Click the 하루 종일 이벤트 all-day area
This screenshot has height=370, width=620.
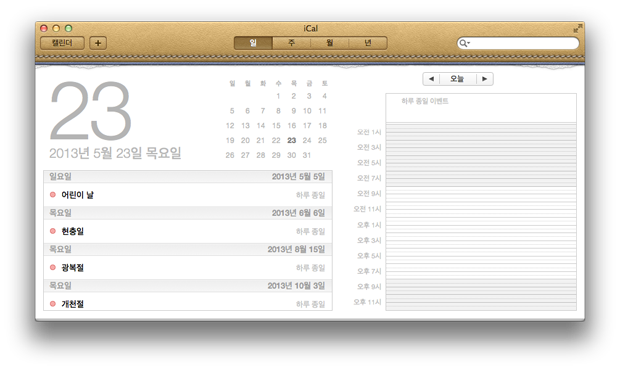click(x=481, y=108)
